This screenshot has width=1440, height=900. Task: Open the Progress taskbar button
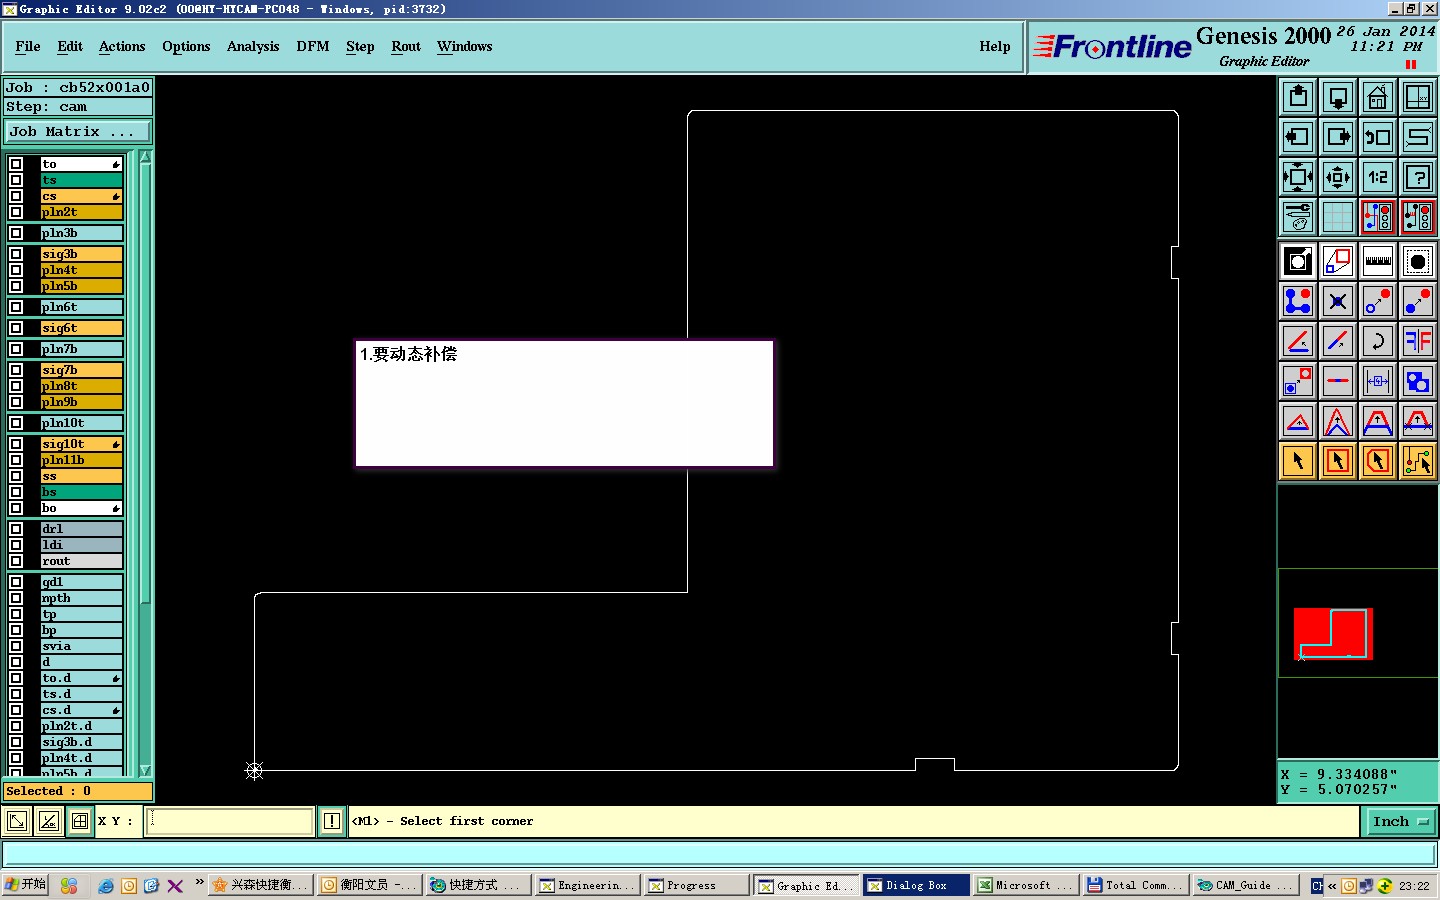point(696,885)
